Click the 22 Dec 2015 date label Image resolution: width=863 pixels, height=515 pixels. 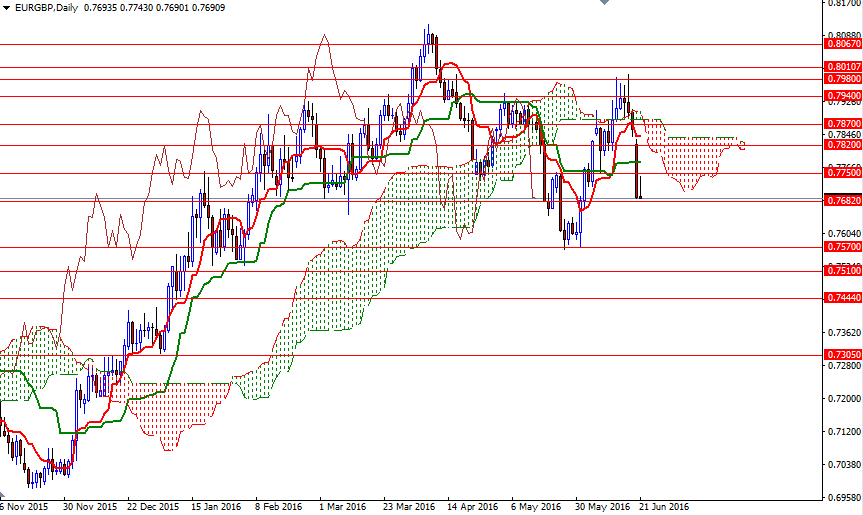[153, 507]
